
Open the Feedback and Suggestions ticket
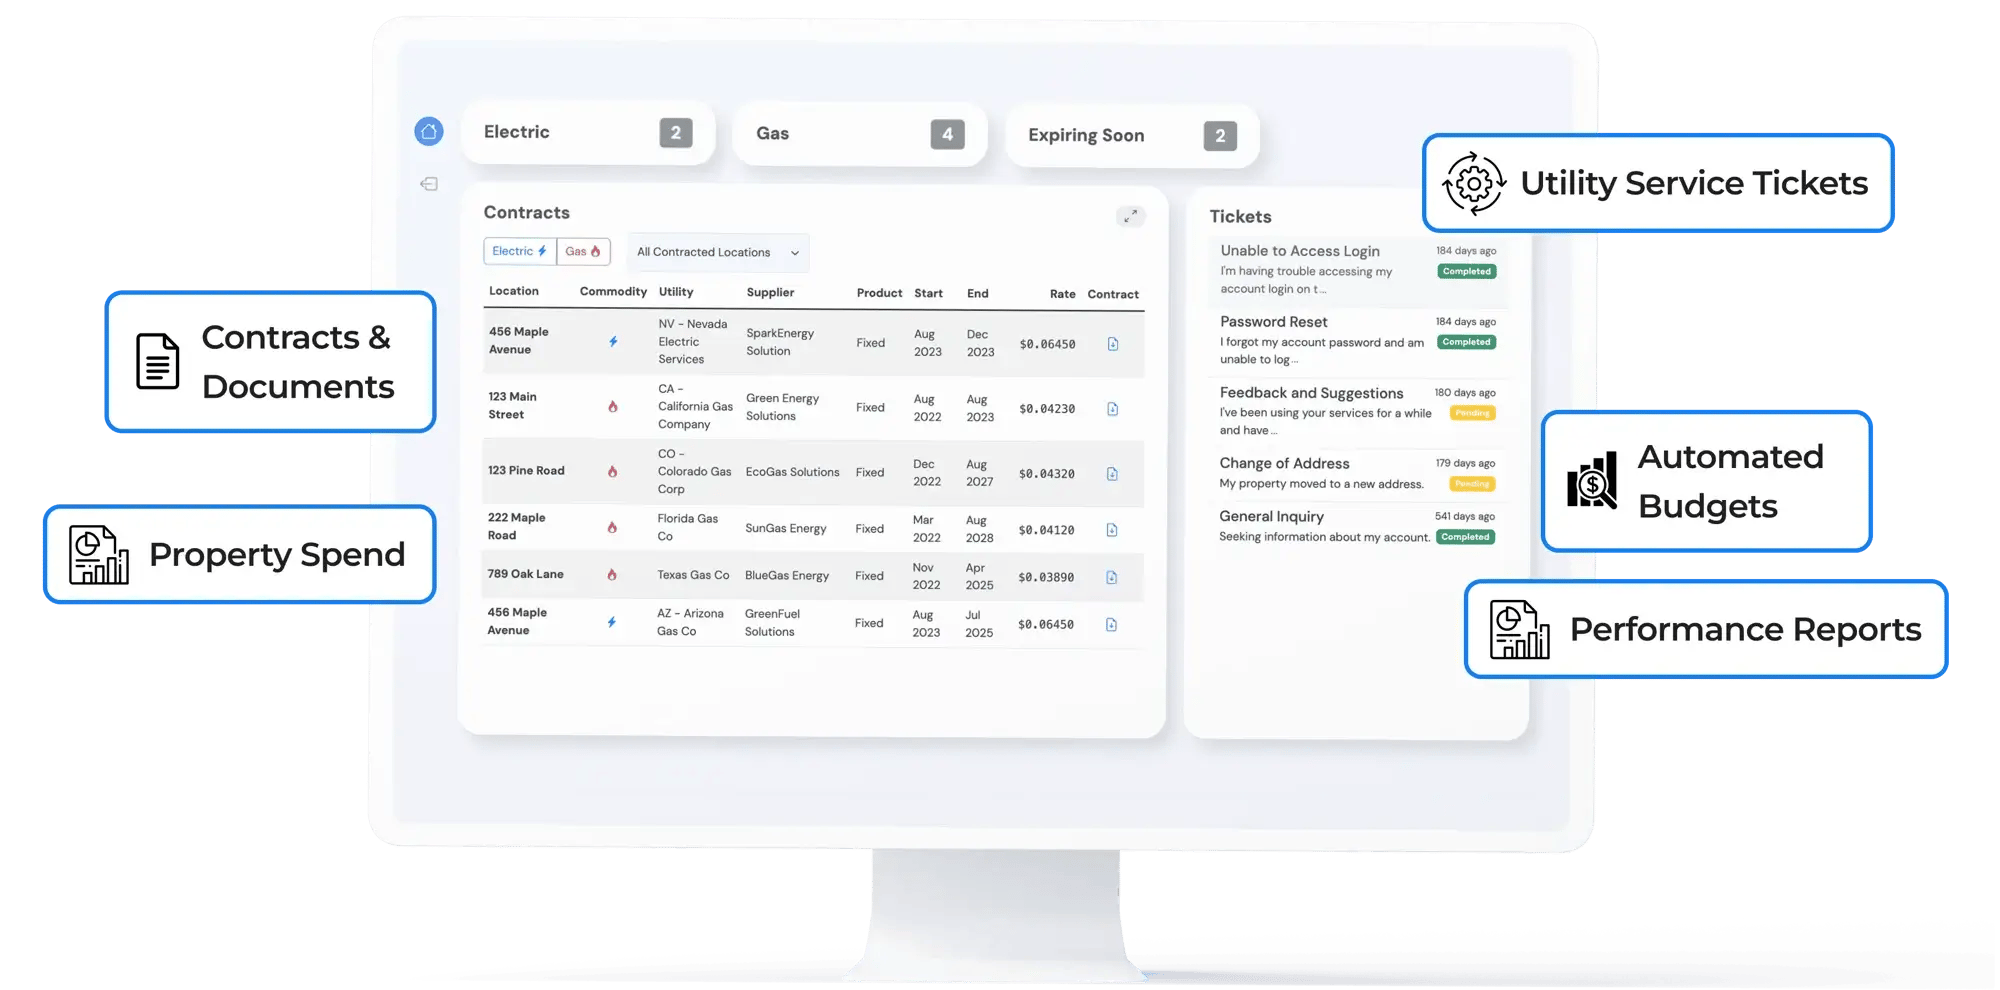click(1358, 411)
